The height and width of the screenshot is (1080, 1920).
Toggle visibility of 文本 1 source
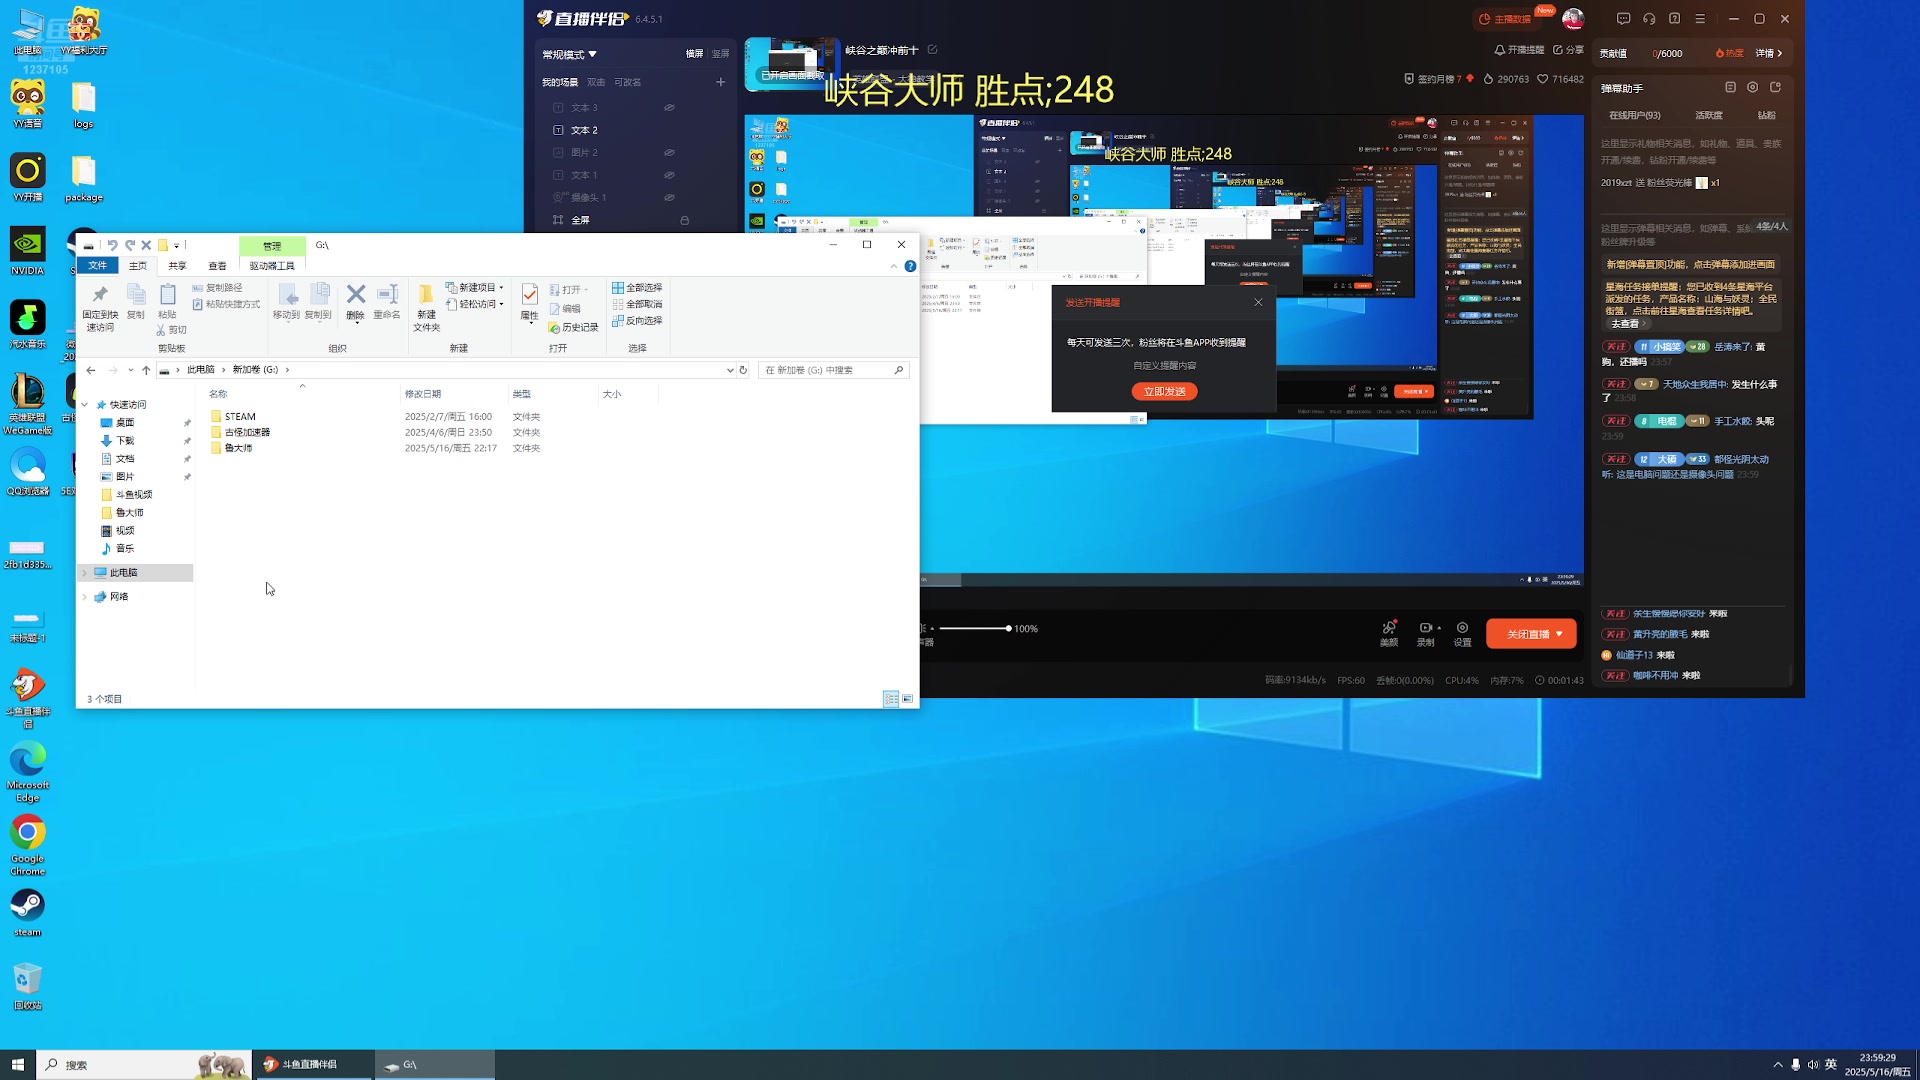[669, 175]
